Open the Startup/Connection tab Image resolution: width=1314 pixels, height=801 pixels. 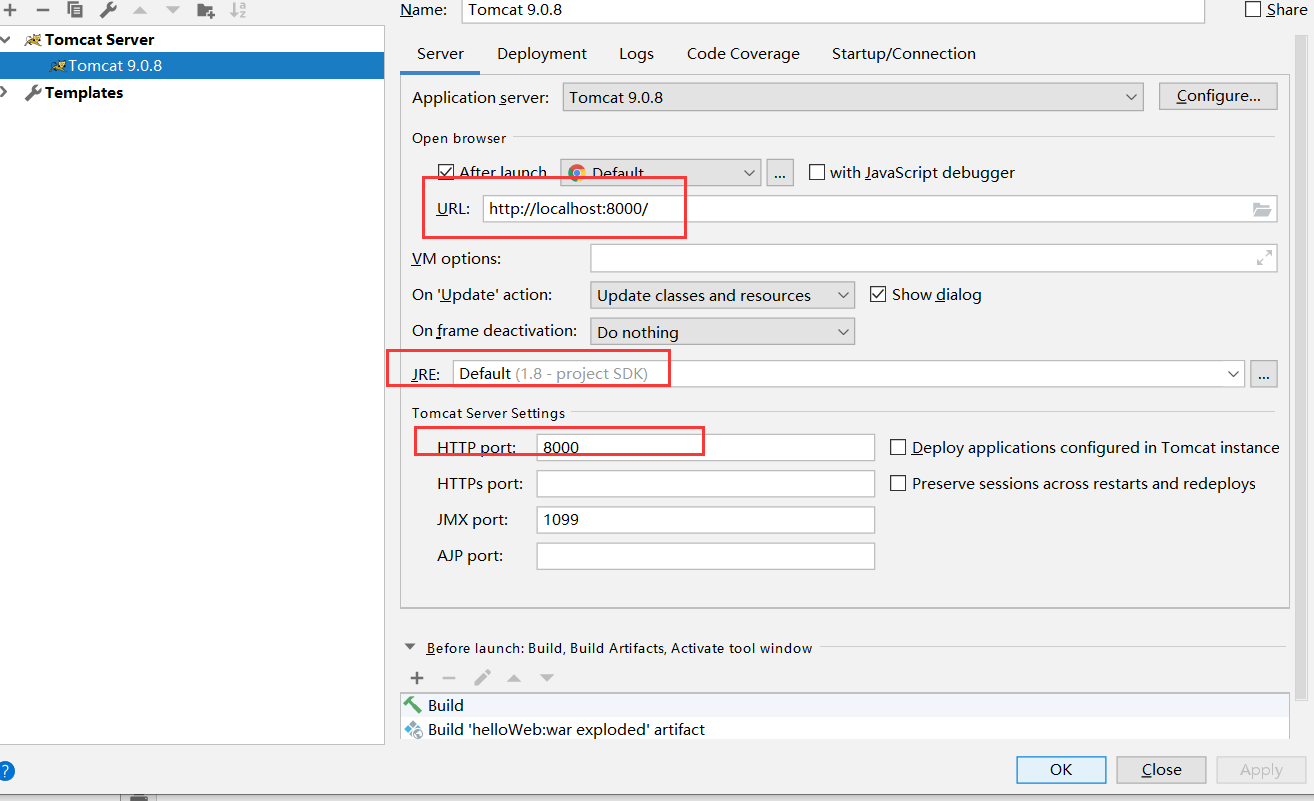903,54
